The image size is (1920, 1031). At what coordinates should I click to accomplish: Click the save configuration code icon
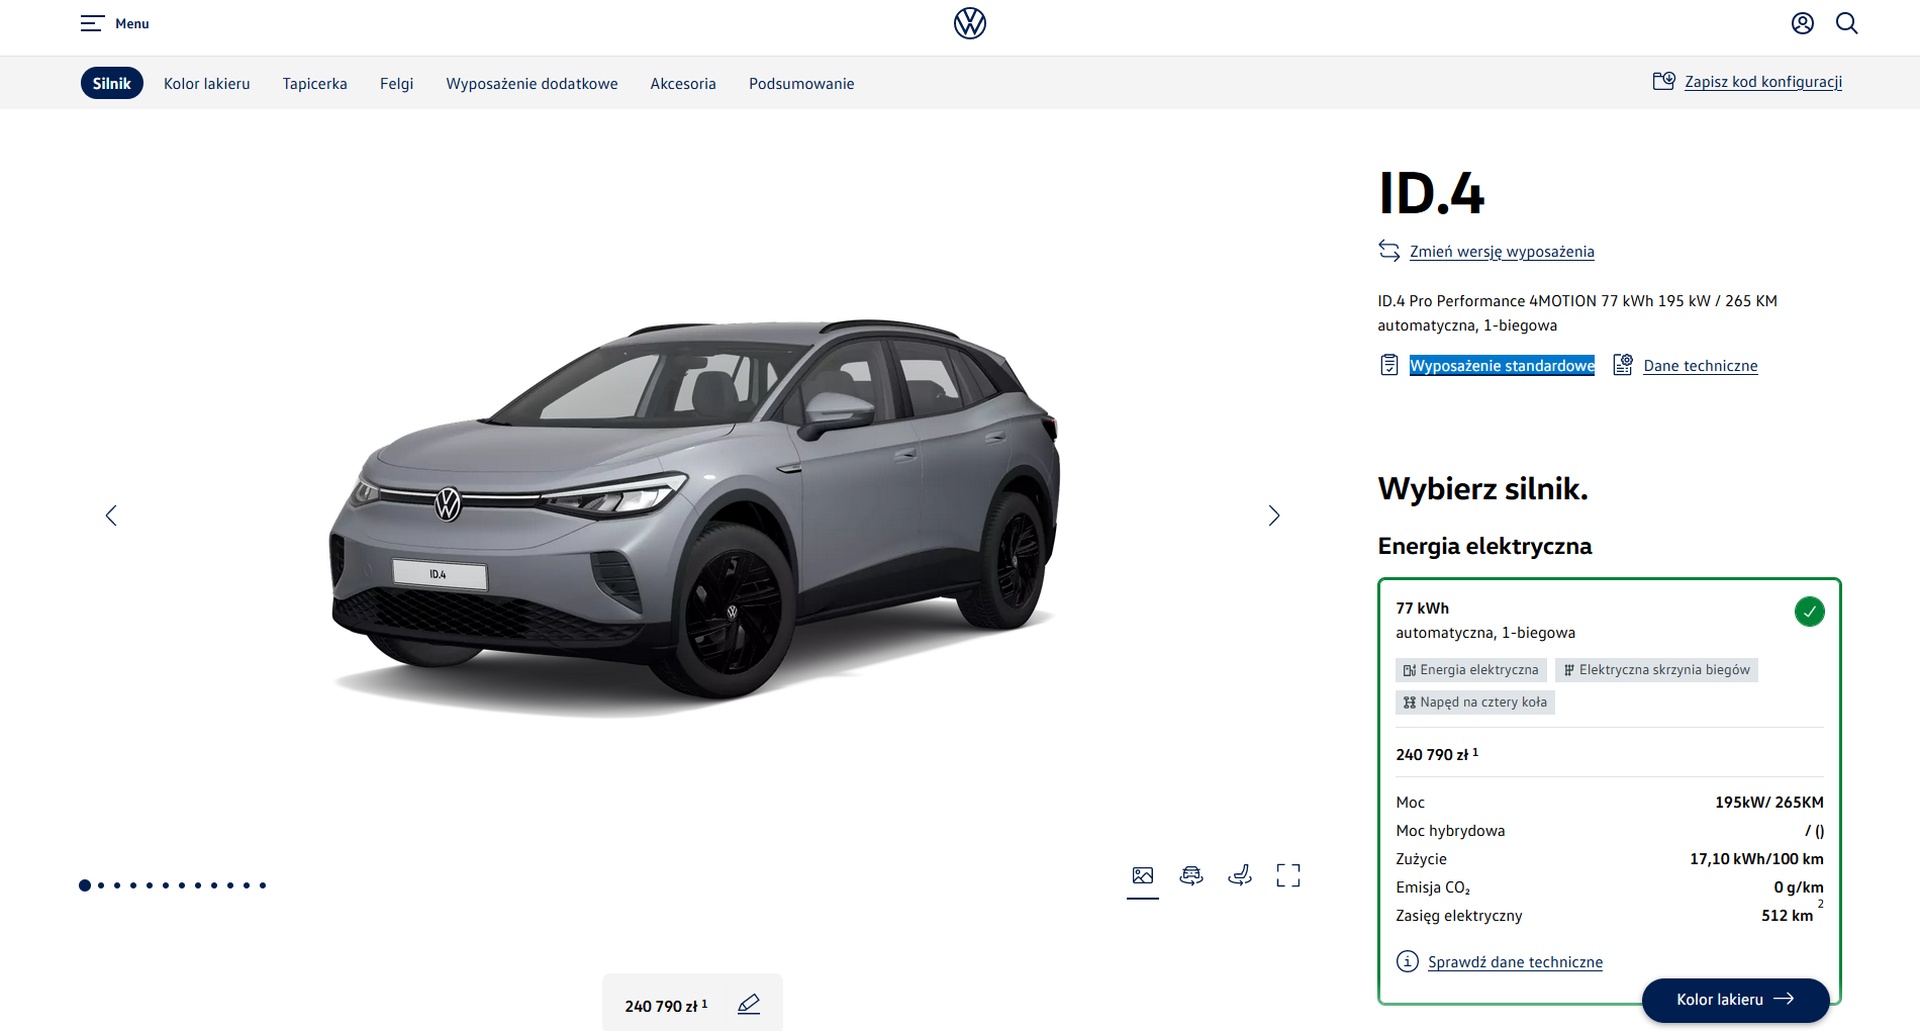tap(1664, 81)
